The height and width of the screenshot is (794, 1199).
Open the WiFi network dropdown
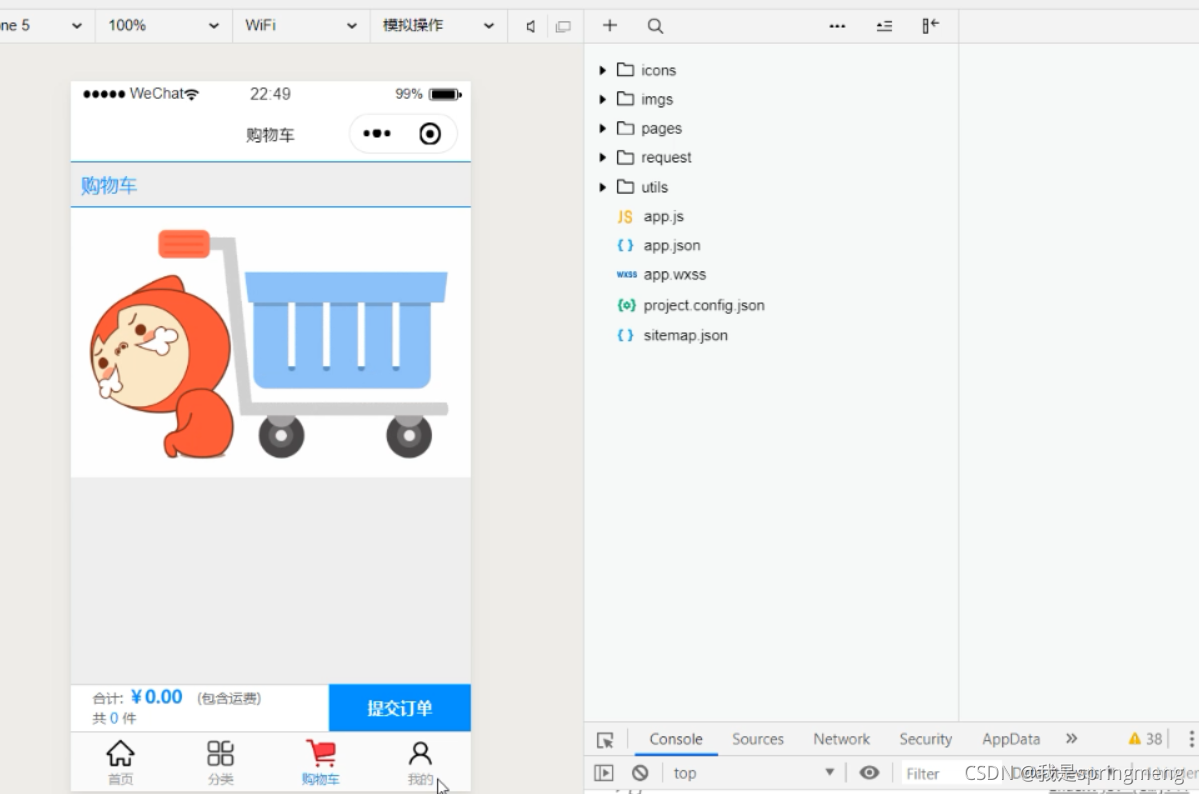pyautogui.click(x=301, y=25)
